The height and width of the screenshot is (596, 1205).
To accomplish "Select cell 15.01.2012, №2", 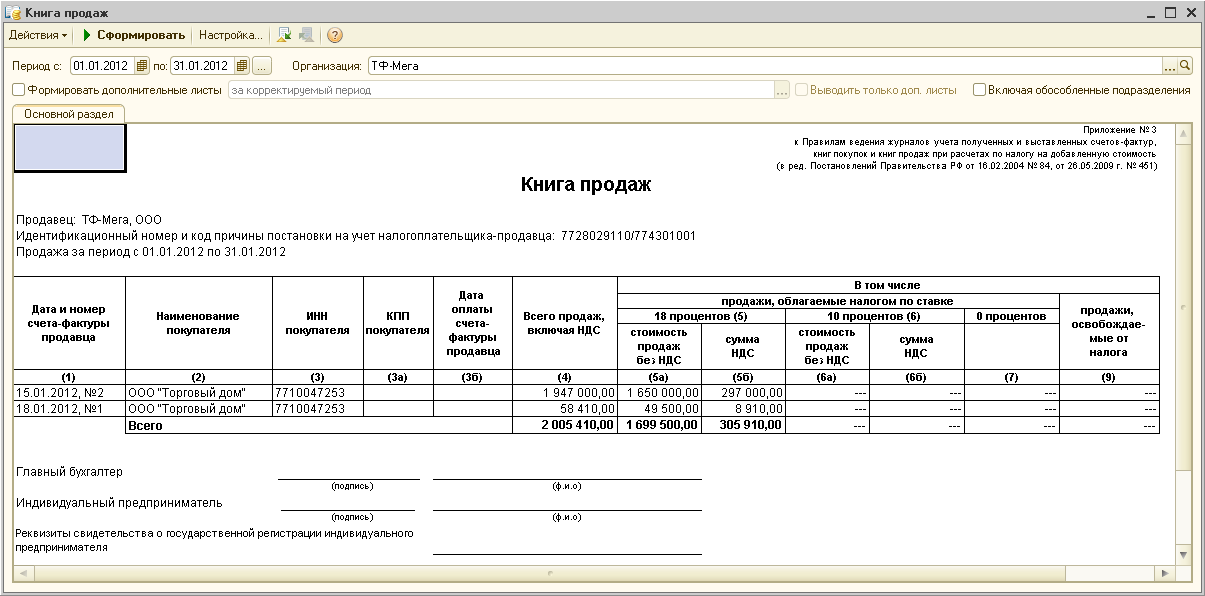I will tap(69, 393).
